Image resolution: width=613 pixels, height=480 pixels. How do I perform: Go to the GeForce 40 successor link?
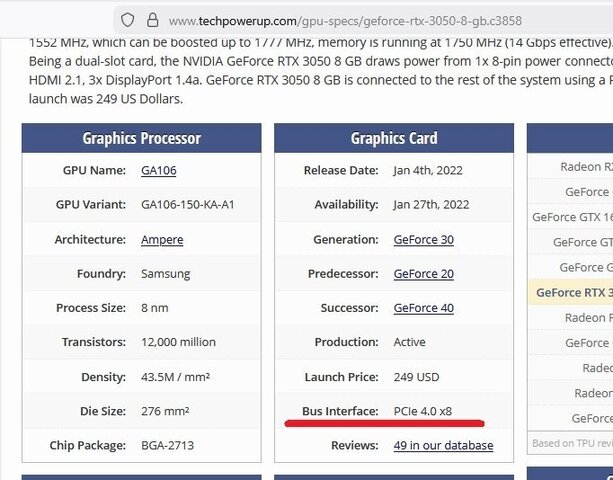[423, 308]
